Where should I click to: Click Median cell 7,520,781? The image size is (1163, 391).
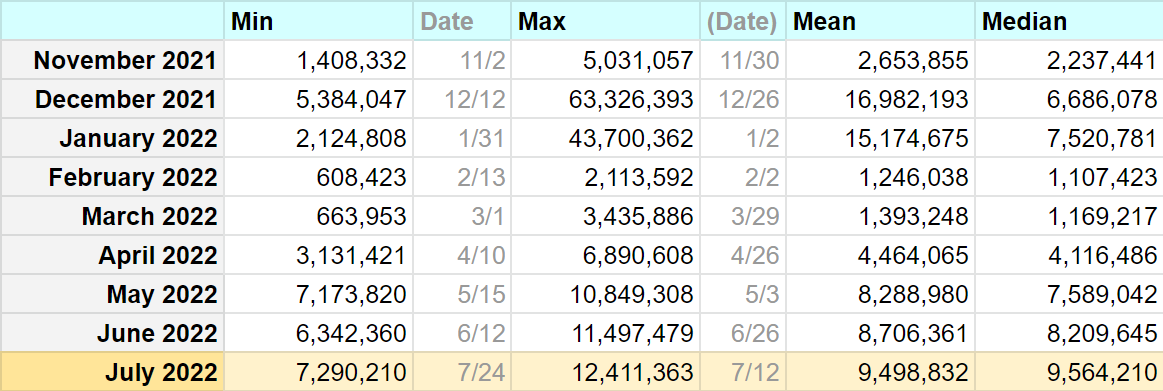(1069, 138)
